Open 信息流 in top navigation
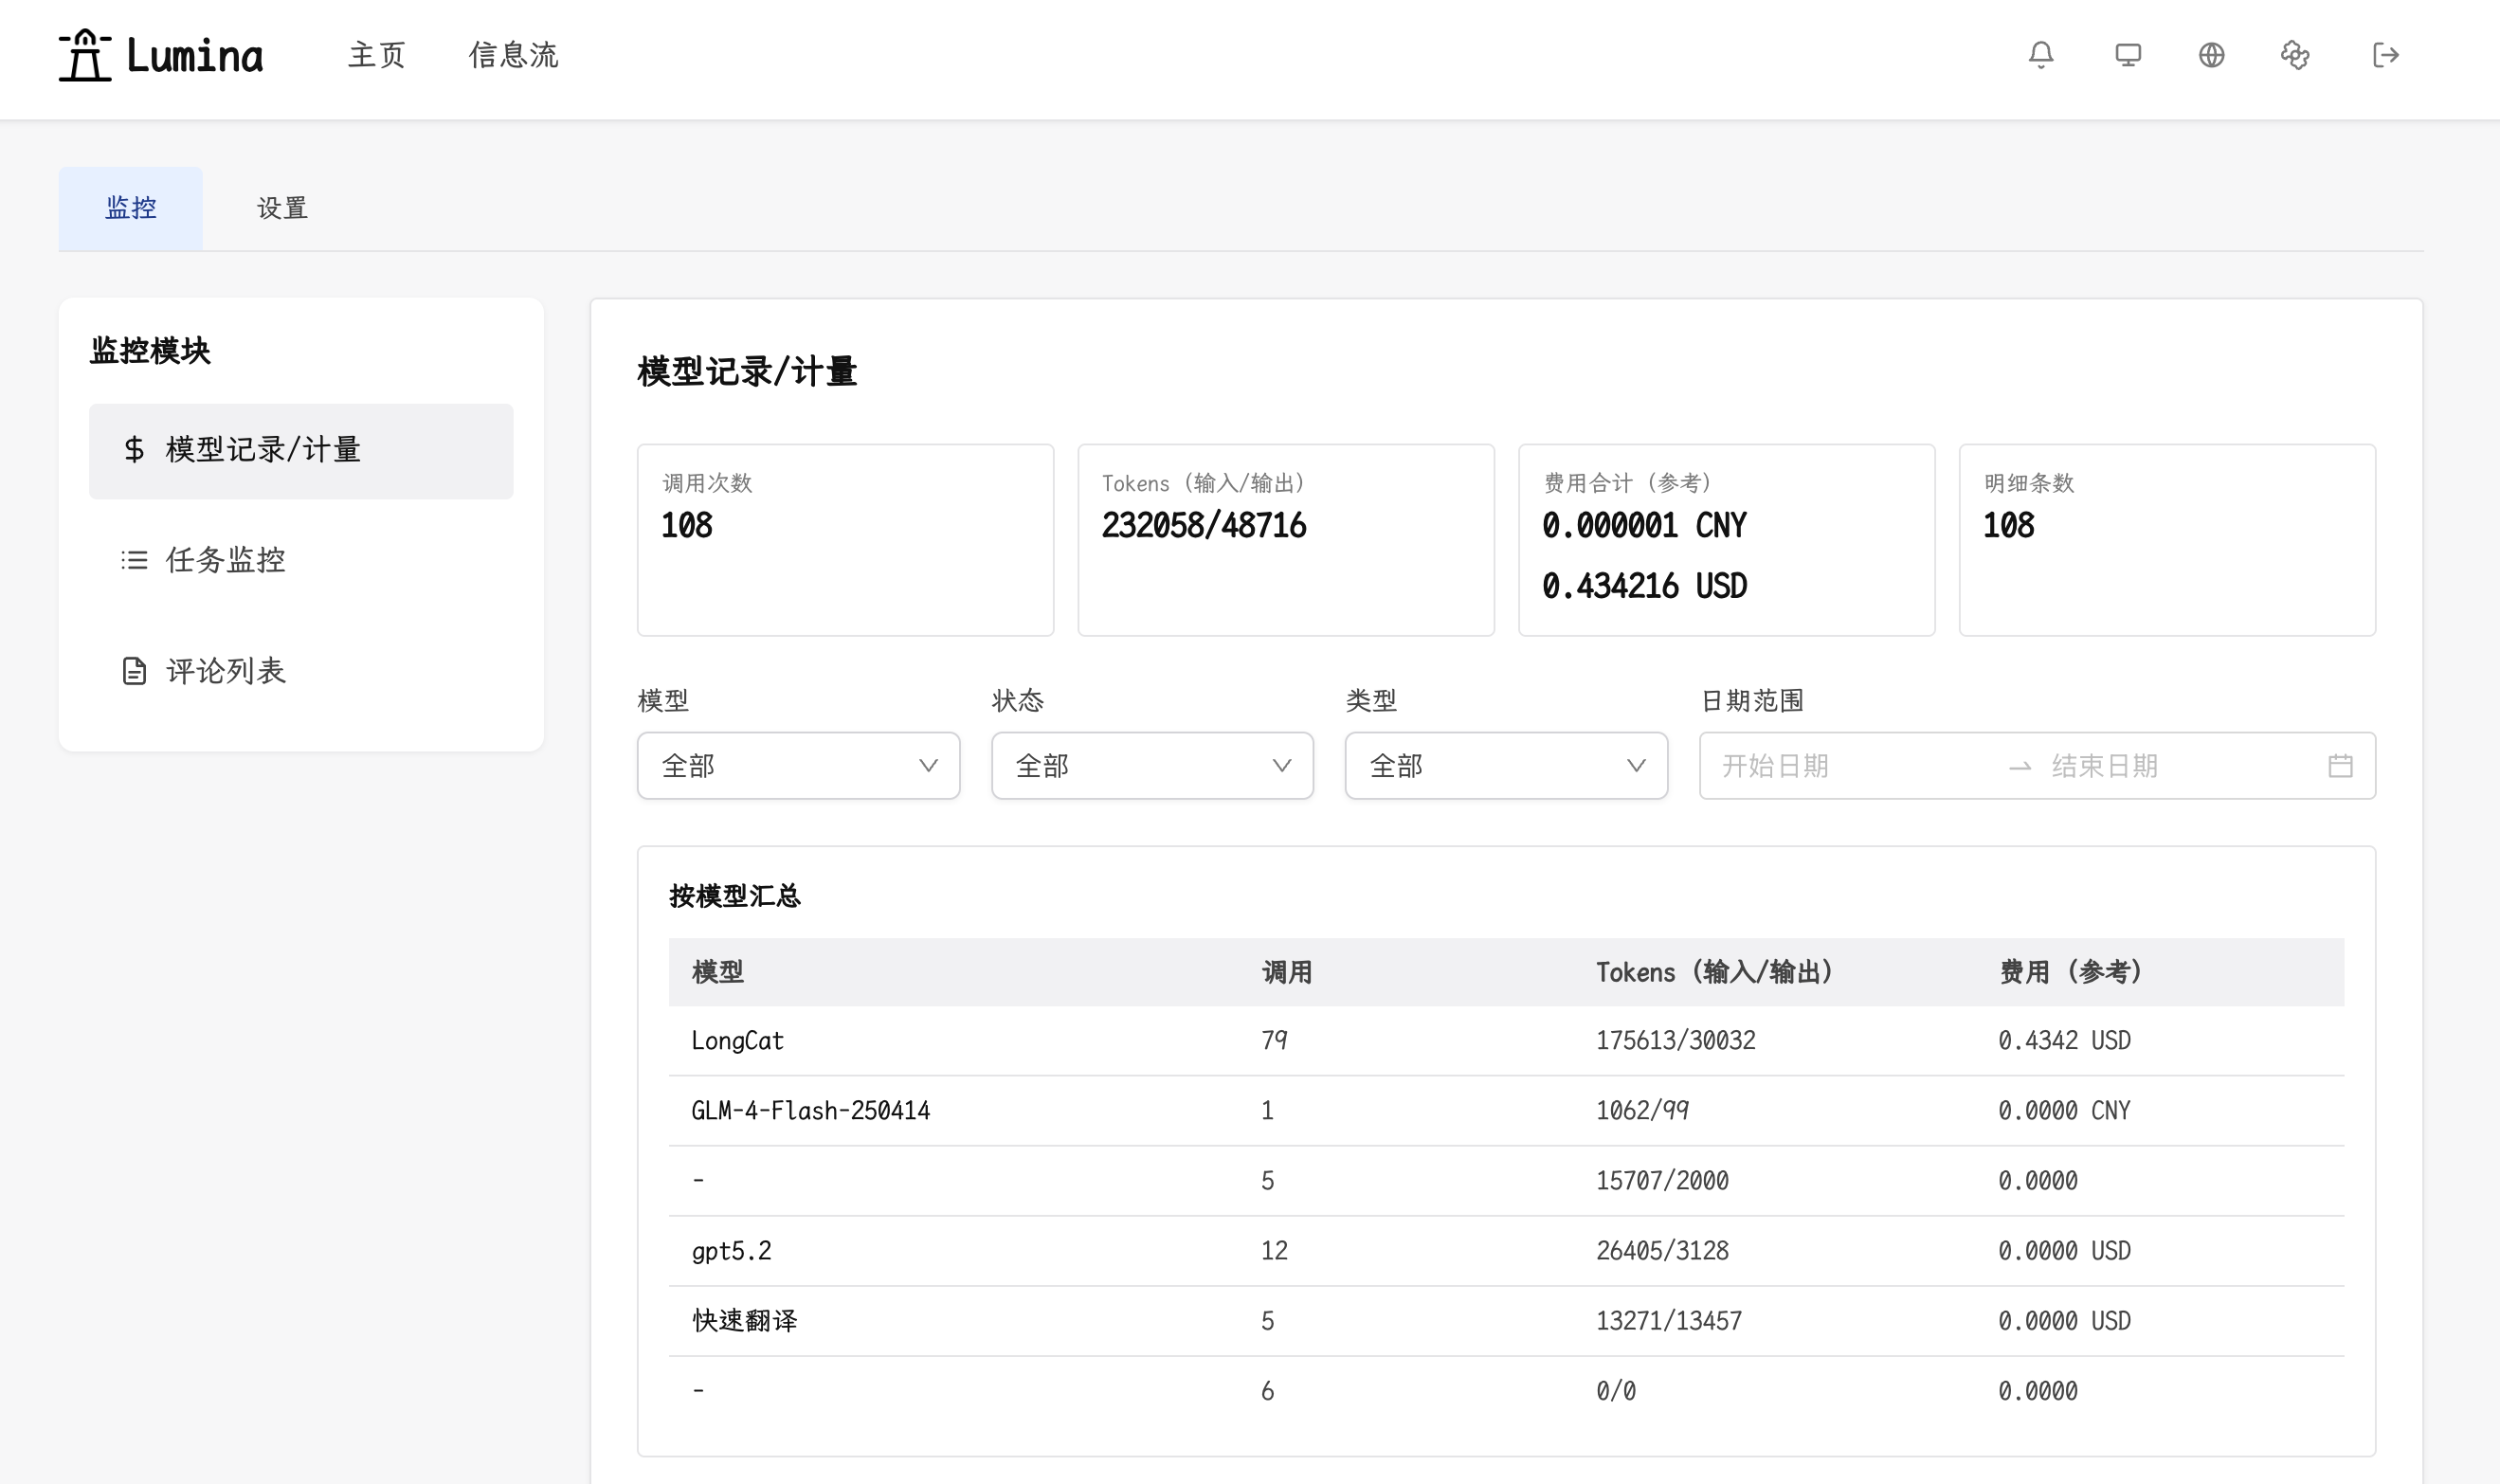 click(514, 55)
